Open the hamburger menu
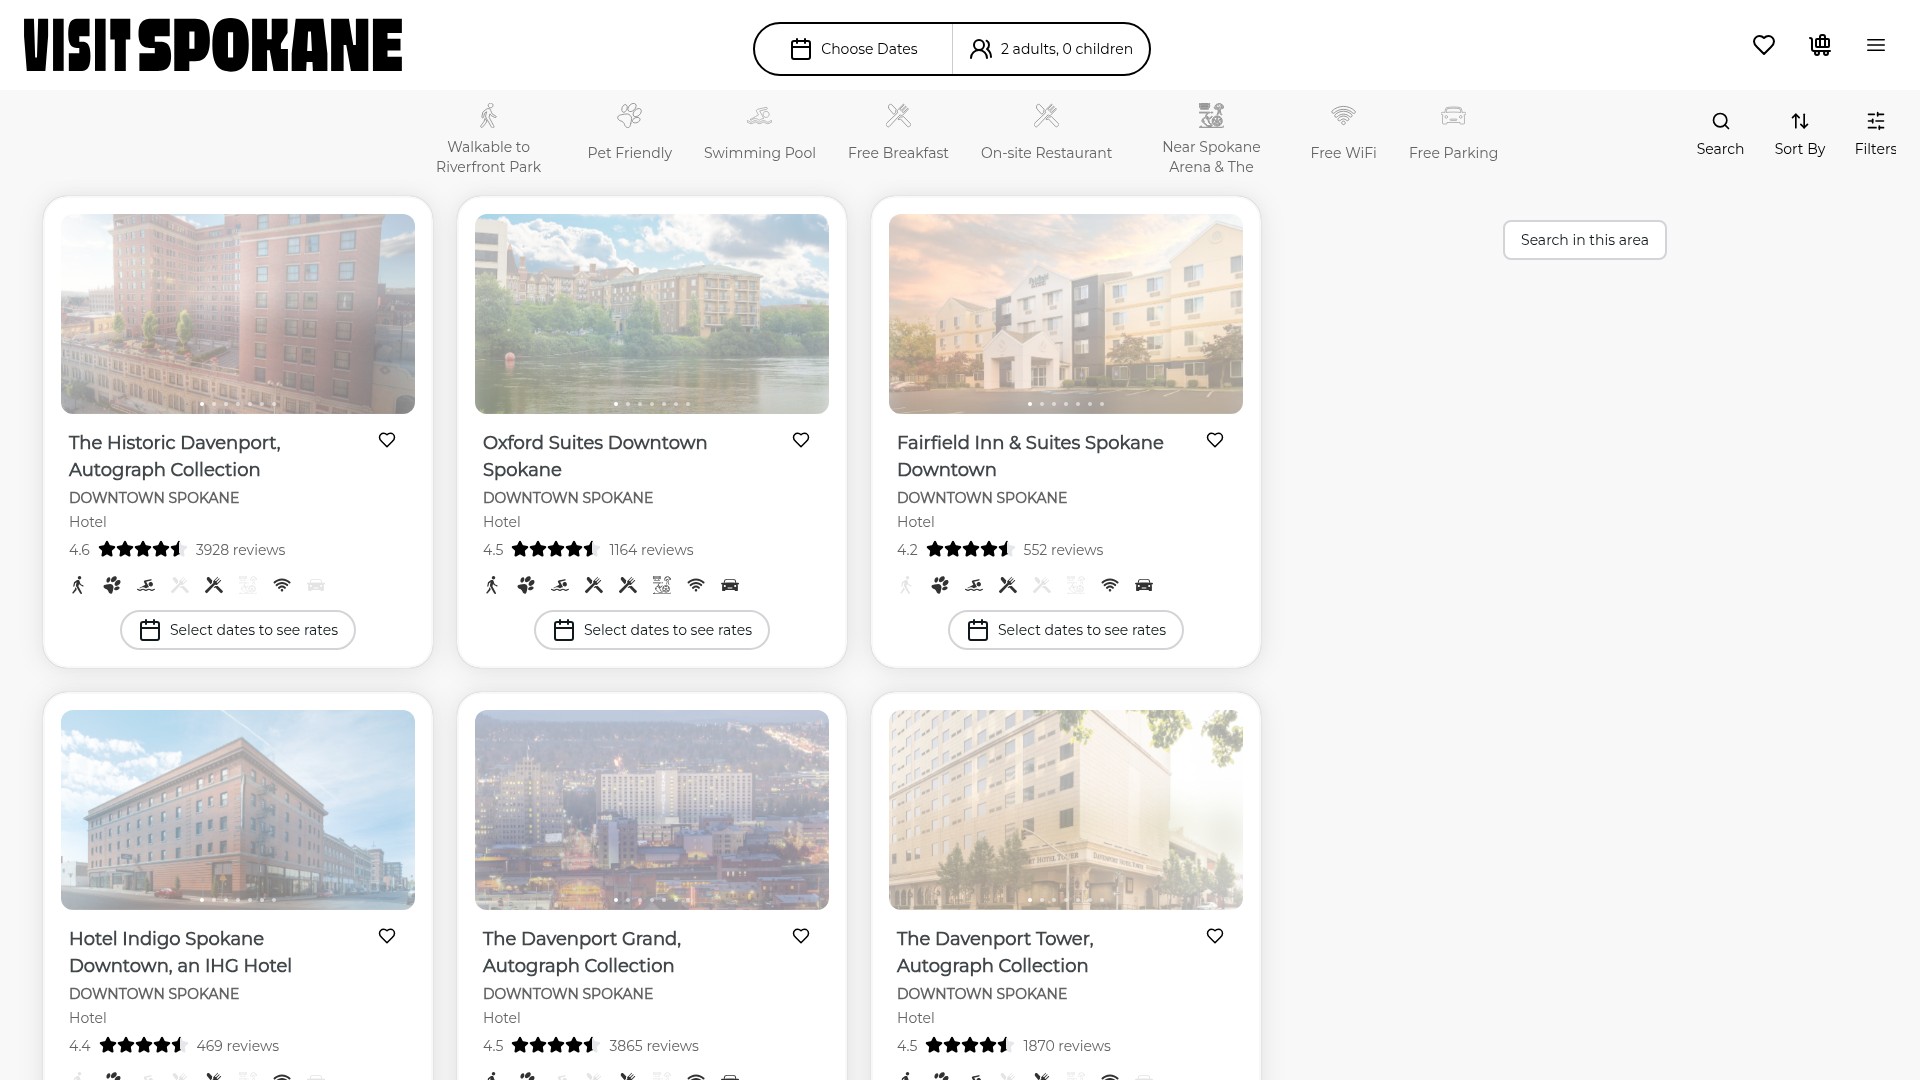 click(1876, 45)
